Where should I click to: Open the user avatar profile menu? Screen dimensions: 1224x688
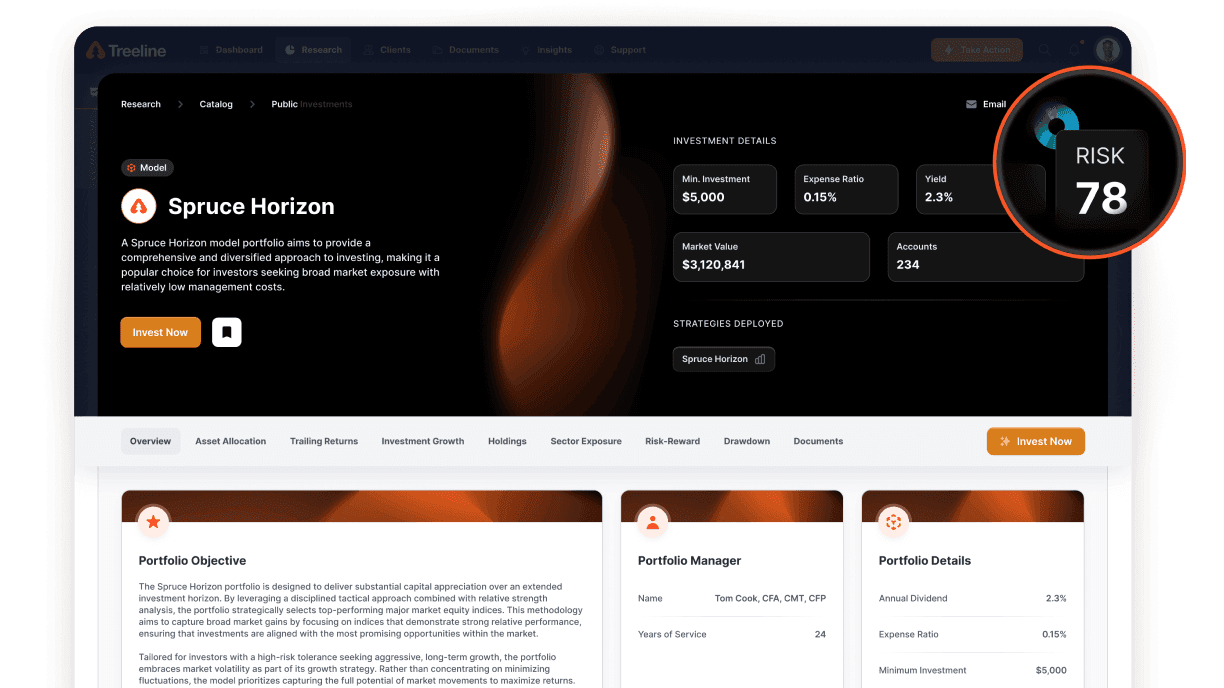(x=1107, y=50)
